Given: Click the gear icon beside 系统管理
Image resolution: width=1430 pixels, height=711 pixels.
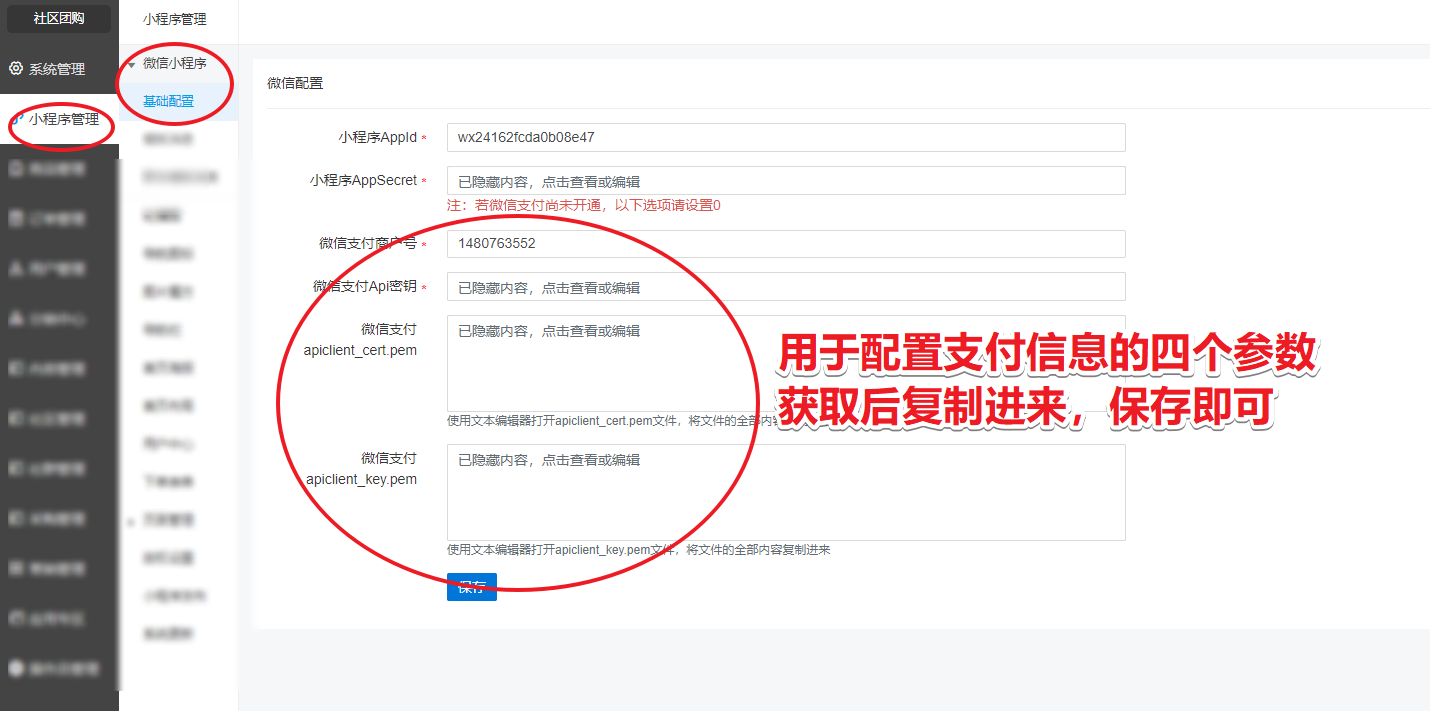Looking at the screenshot, I should pyautogui.click(x=16, y=69).
